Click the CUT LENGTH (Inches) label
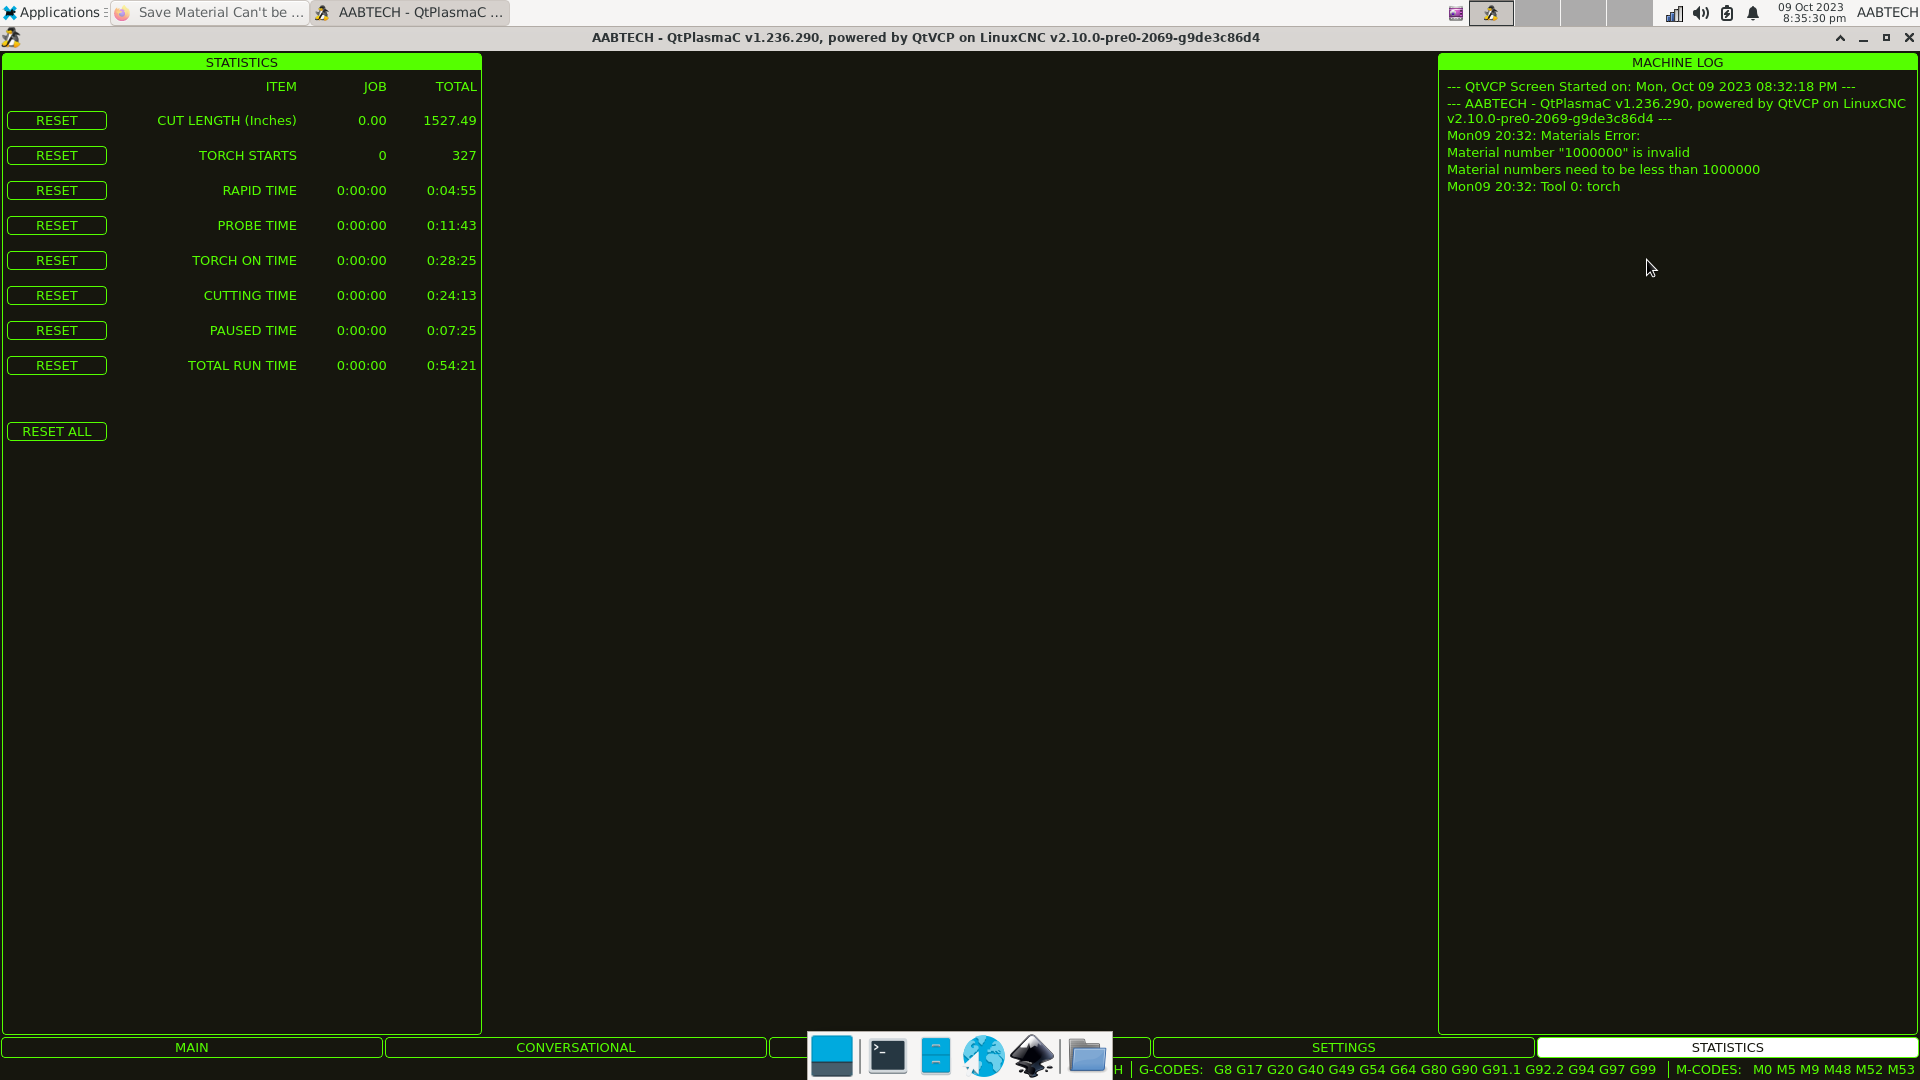 227,121
